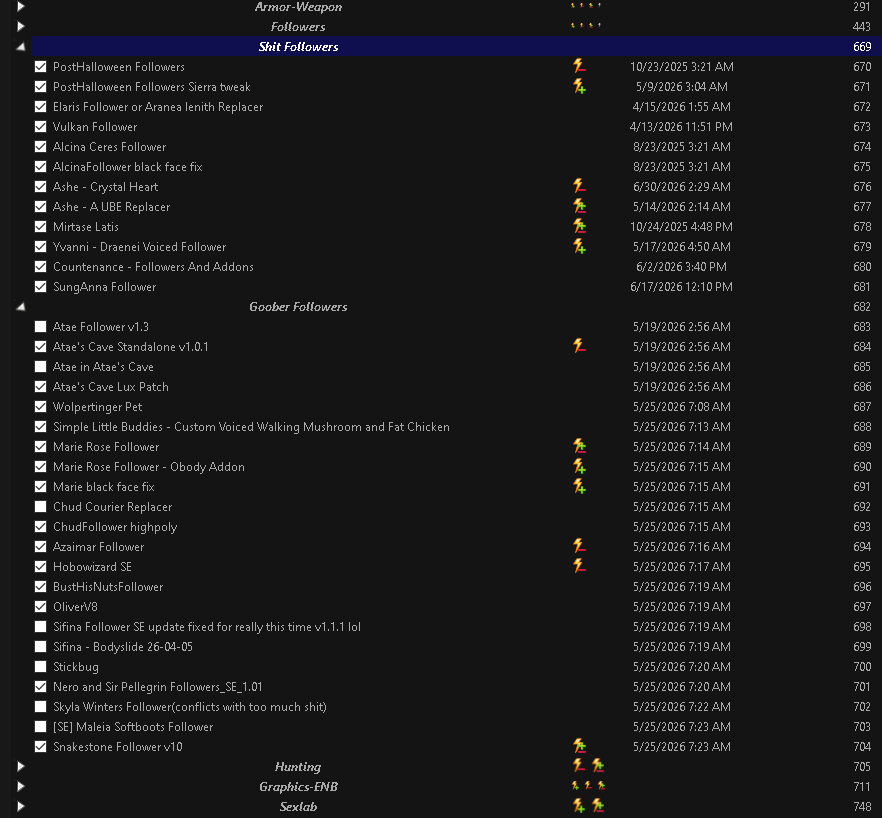882x818 pixels.
Task: Click conflict icon on Azaimar Follower row
Action: 579,546
